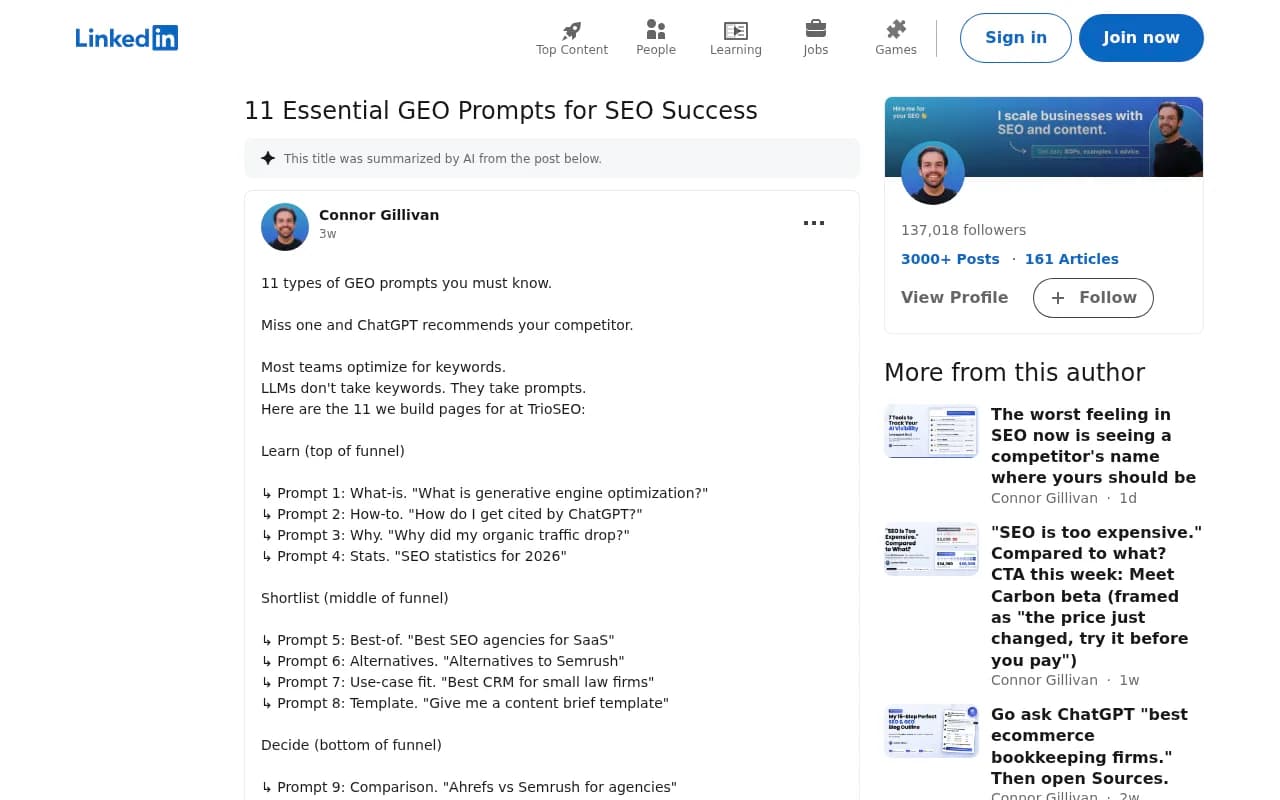Open the Games puzzle piece icon
The width and height of the screenshot is (1280, 800).
click(896, 29)
